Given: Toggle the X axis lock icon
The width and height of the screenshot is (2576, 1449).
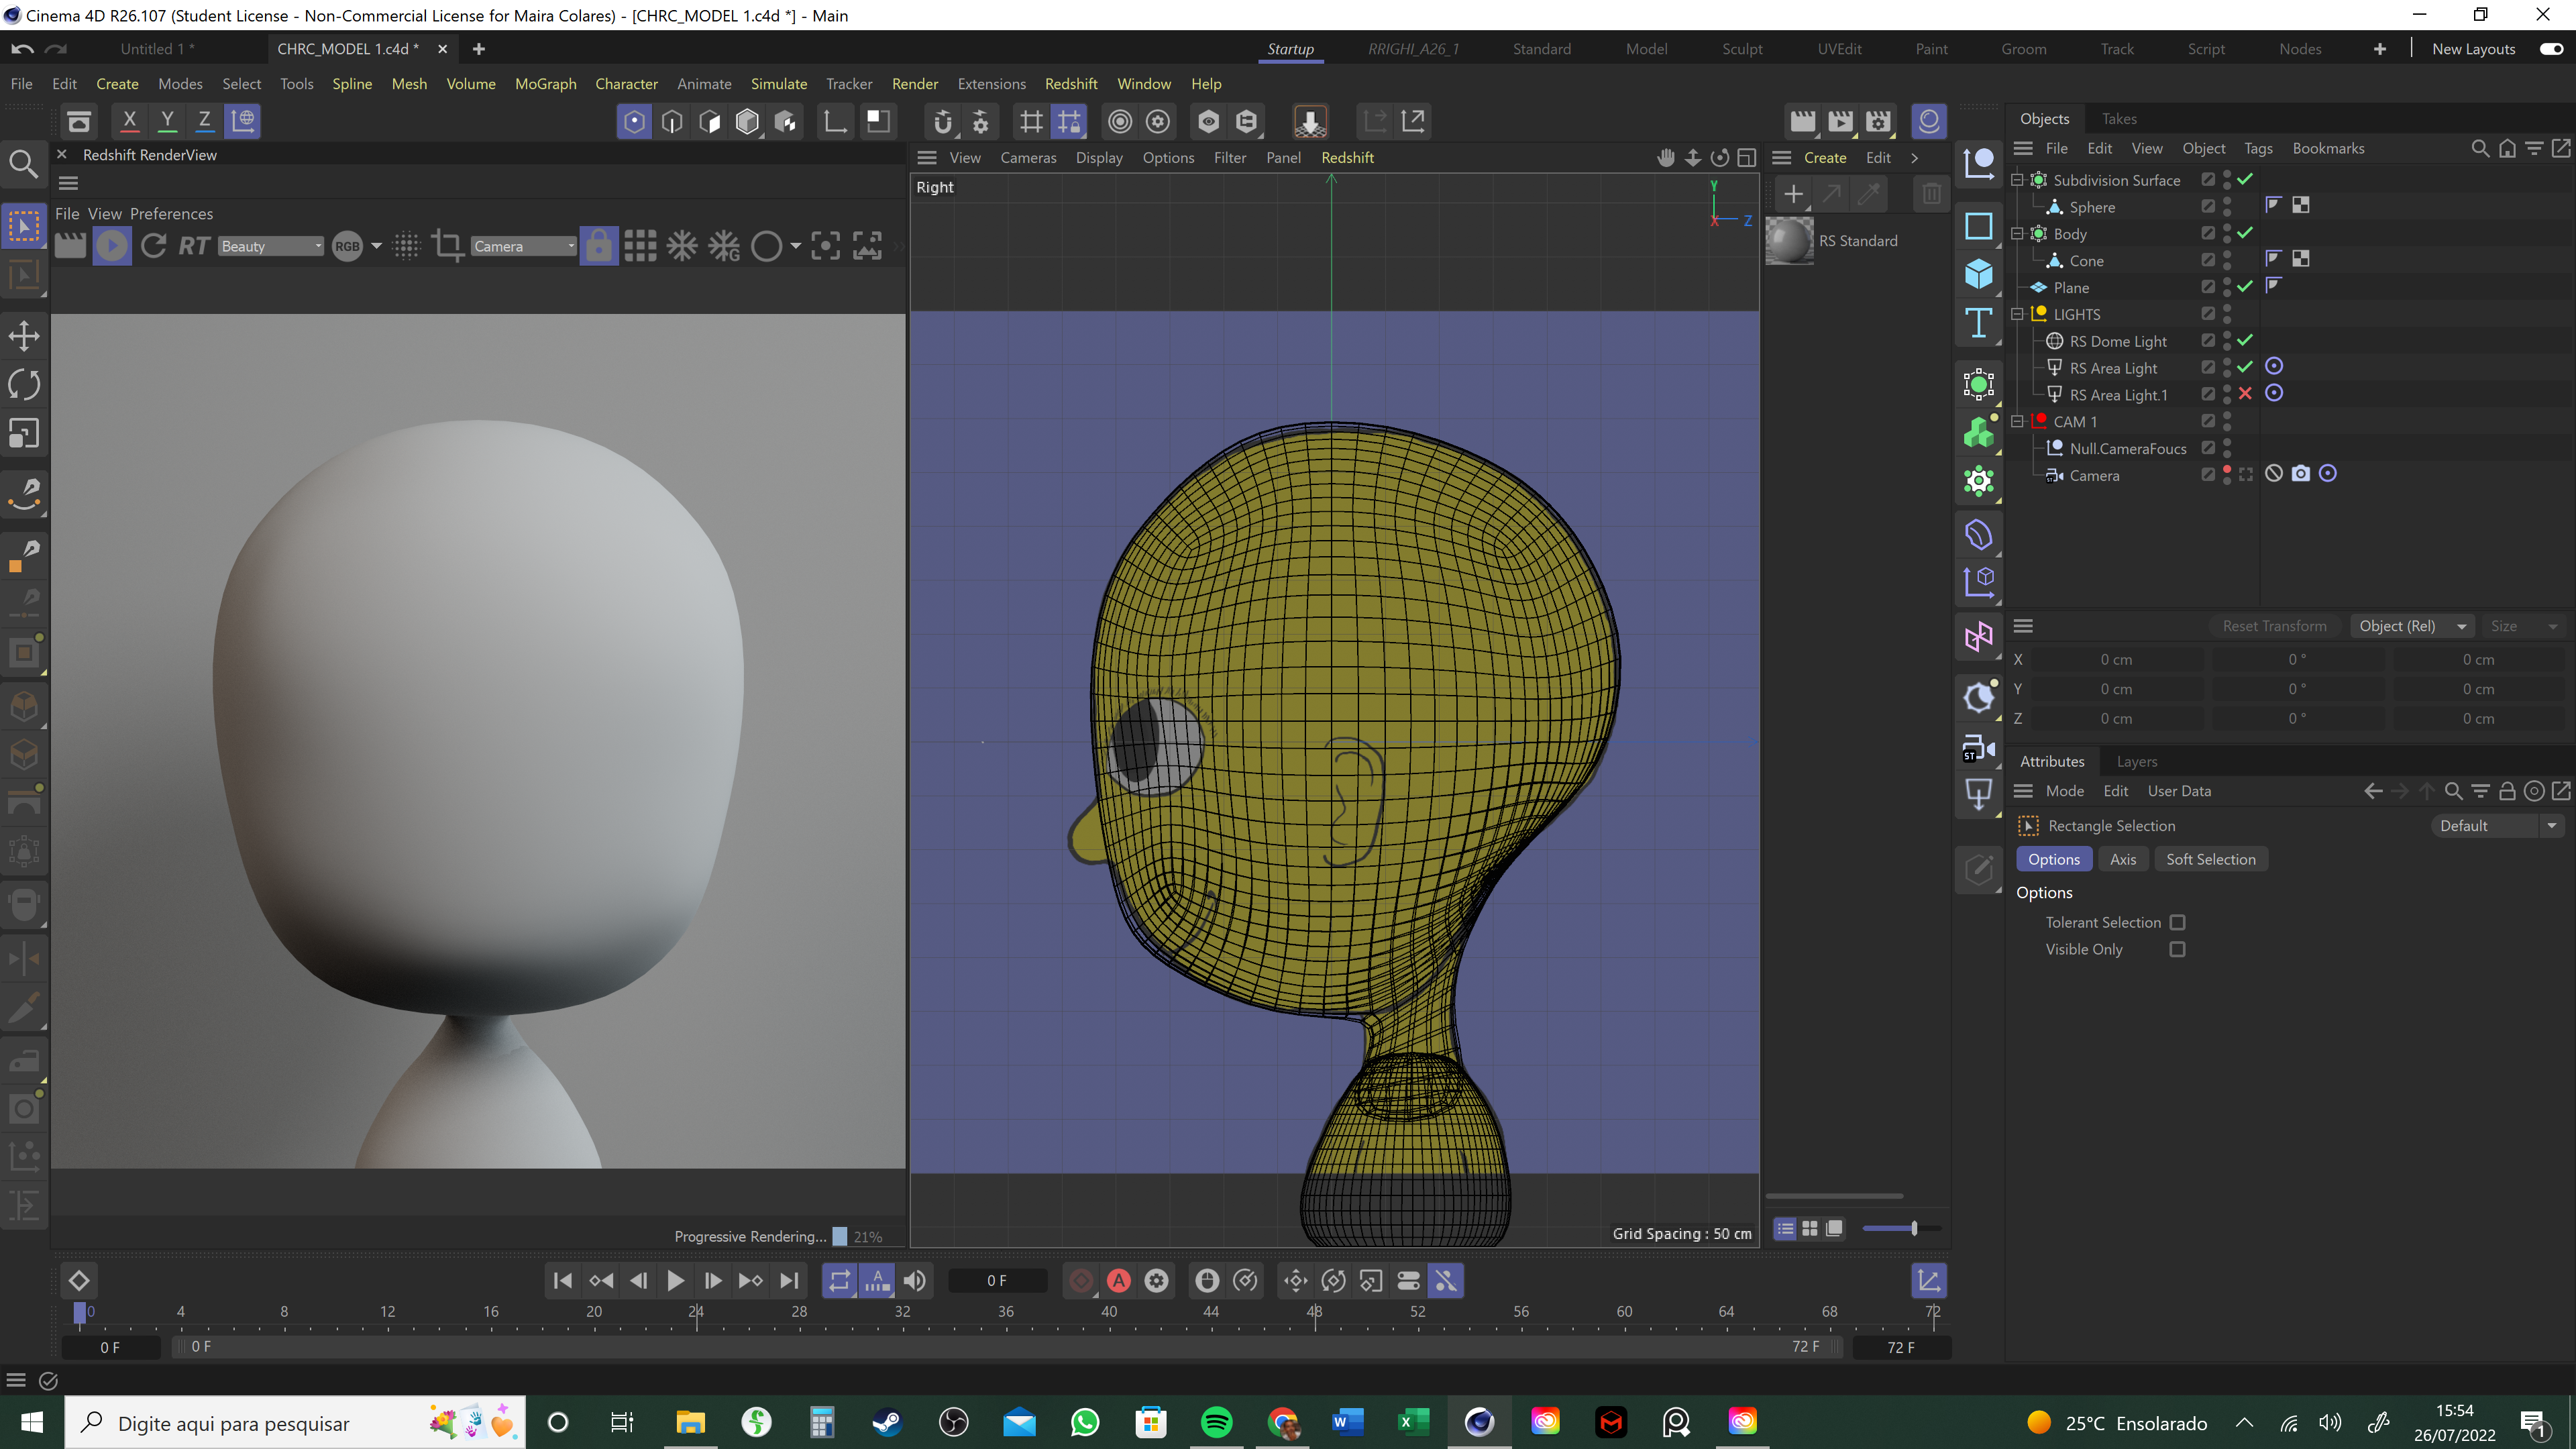Looking at the screenshot, I should point(129,121).
